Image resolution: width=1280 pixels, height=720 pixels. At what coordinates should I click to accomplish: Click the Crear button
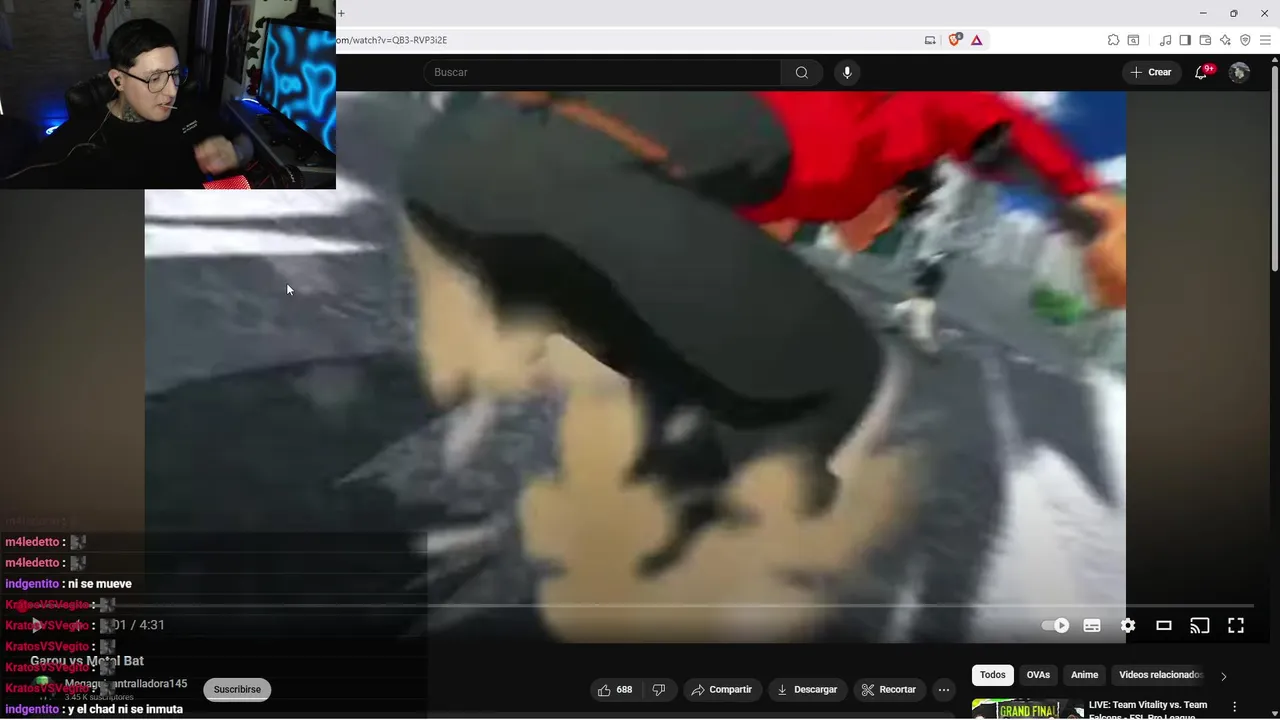point(1151,72)
